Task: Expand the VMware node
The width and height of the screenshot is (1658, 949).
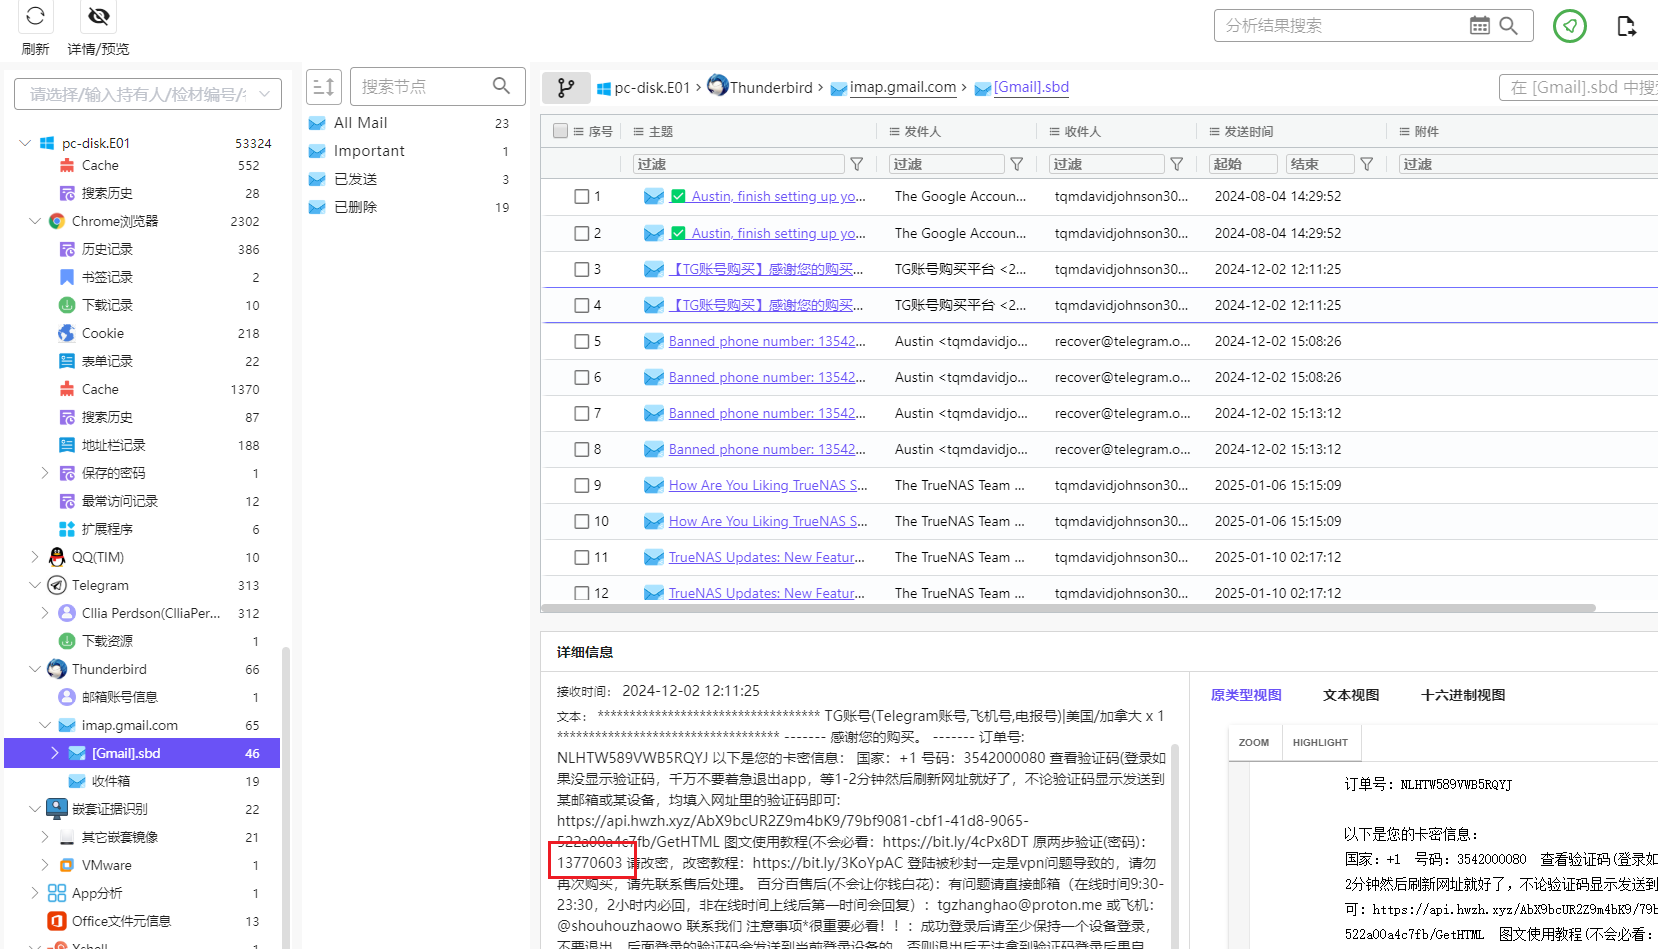Action: click(x=45, y=865)
